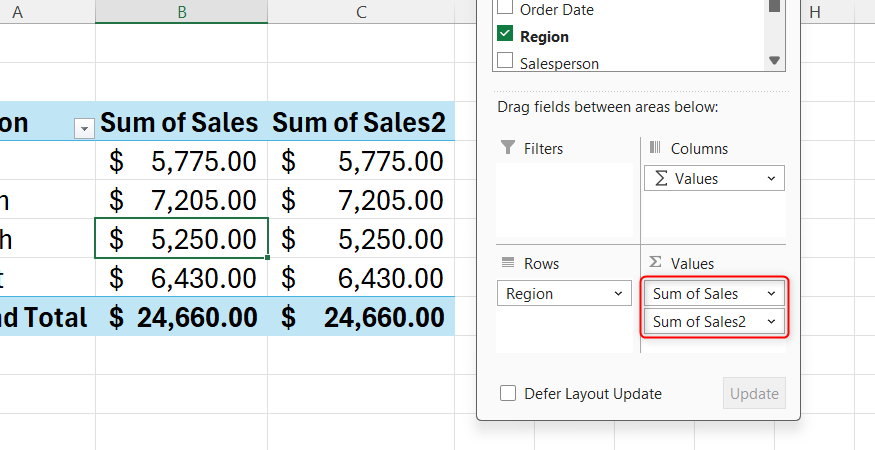
Task: Click the Update button
Action: (x=754, y=393)
